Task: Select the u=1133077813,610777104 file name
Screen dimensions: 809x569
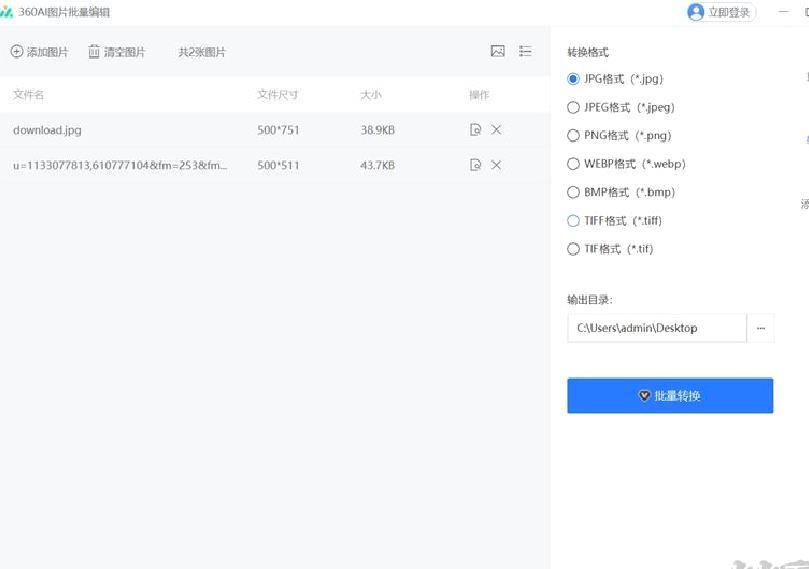Action: click(x=120, y=165)
